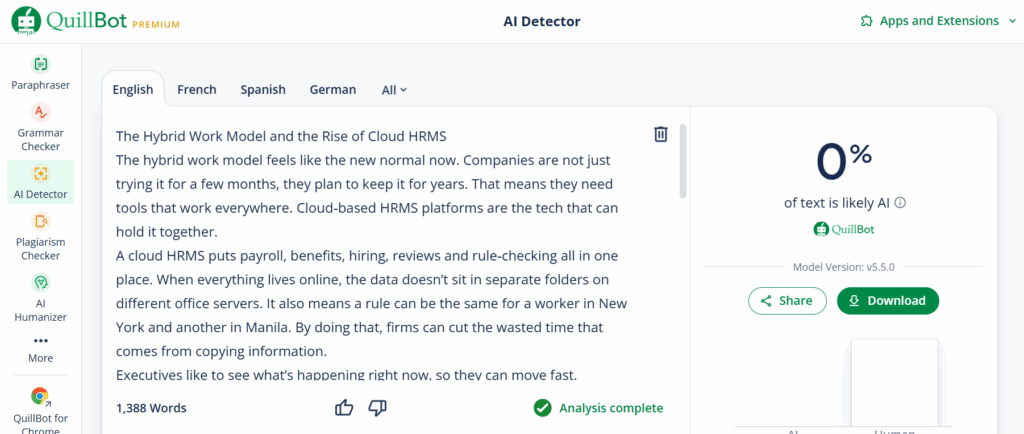Expand the Apps and Extensions dropdown chevron
Viewport: 1024px width, 434px height.
click(1012, 21)
